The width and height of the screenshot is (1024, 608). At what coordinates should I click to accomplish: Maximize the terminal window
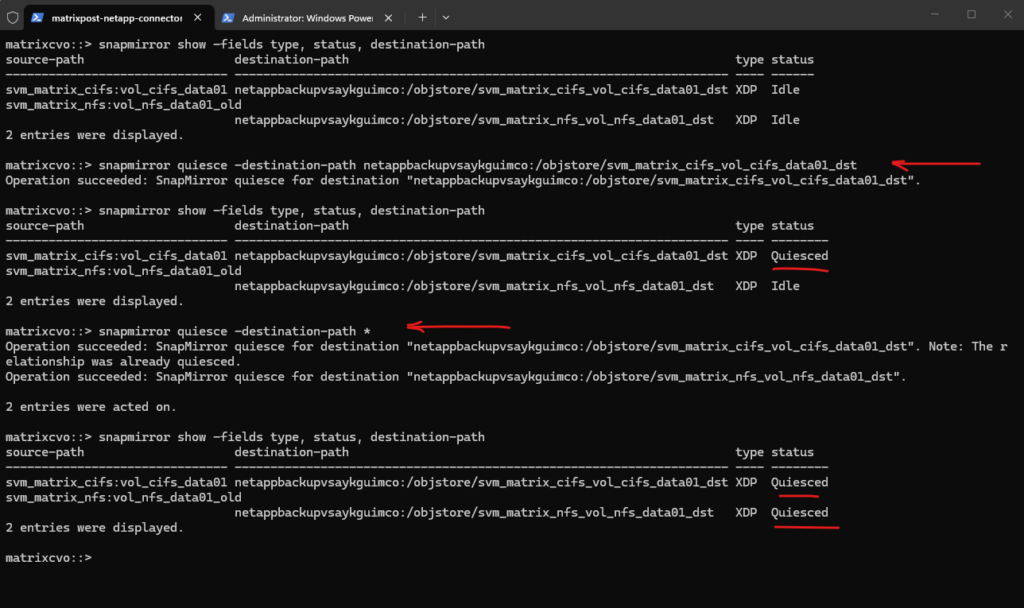click(x=970, y=15)
